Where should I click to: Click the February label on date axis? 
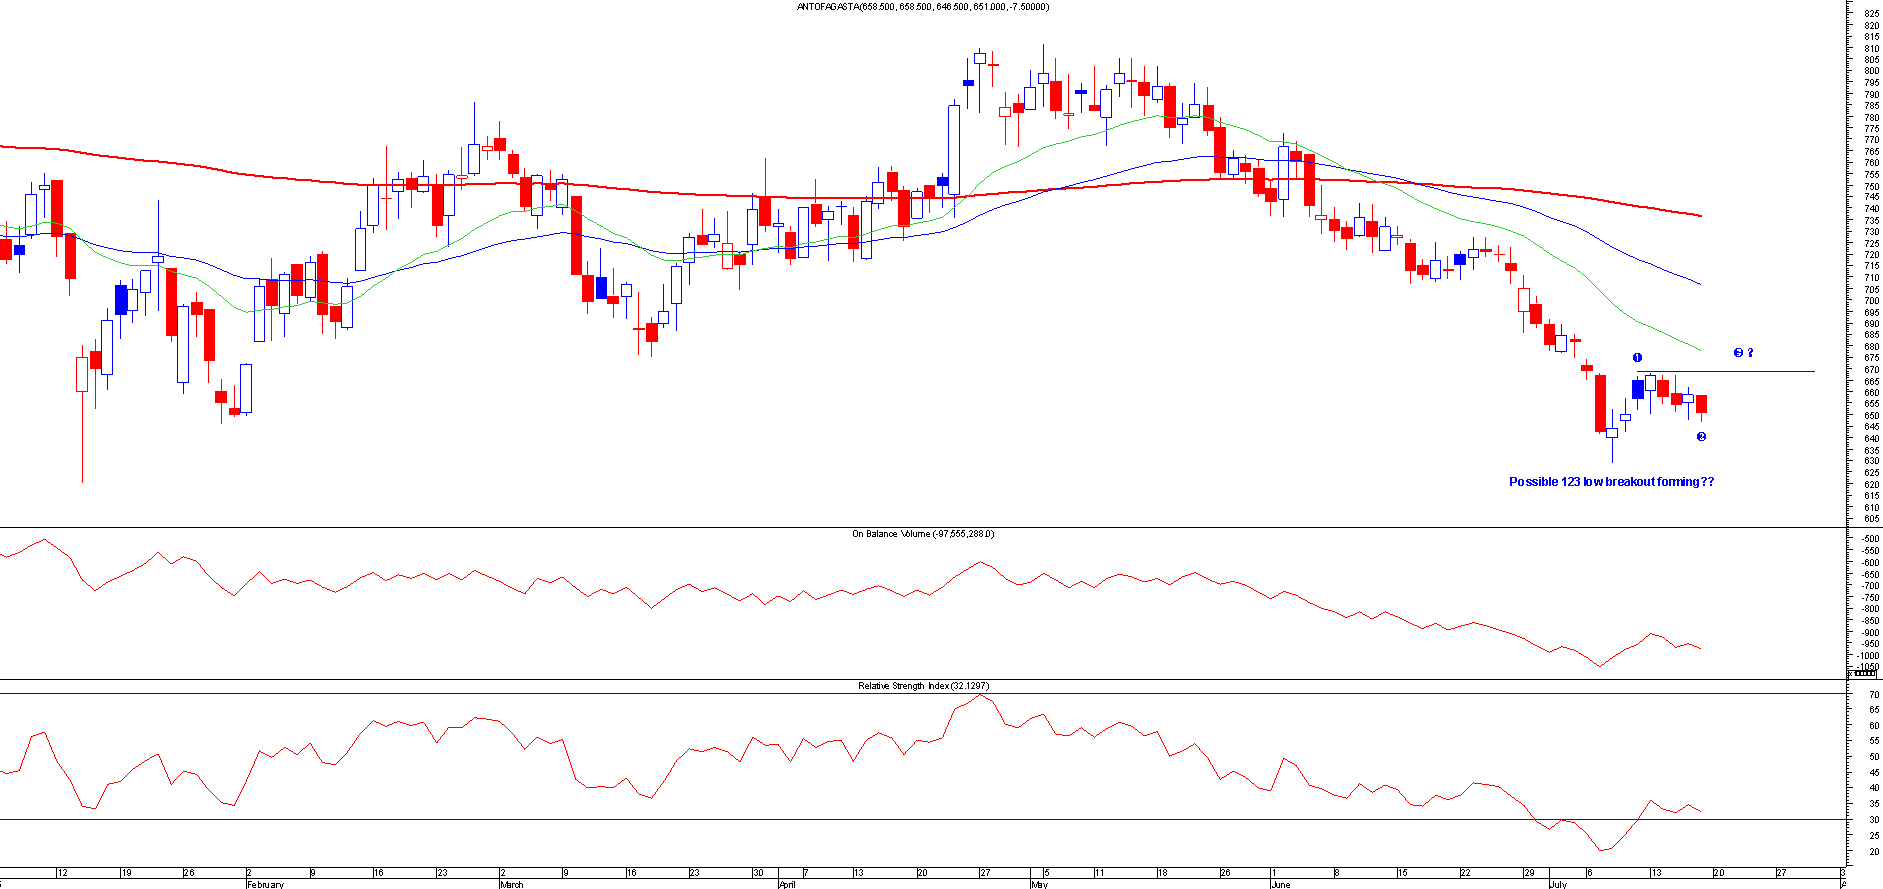[x=265, y=884]
